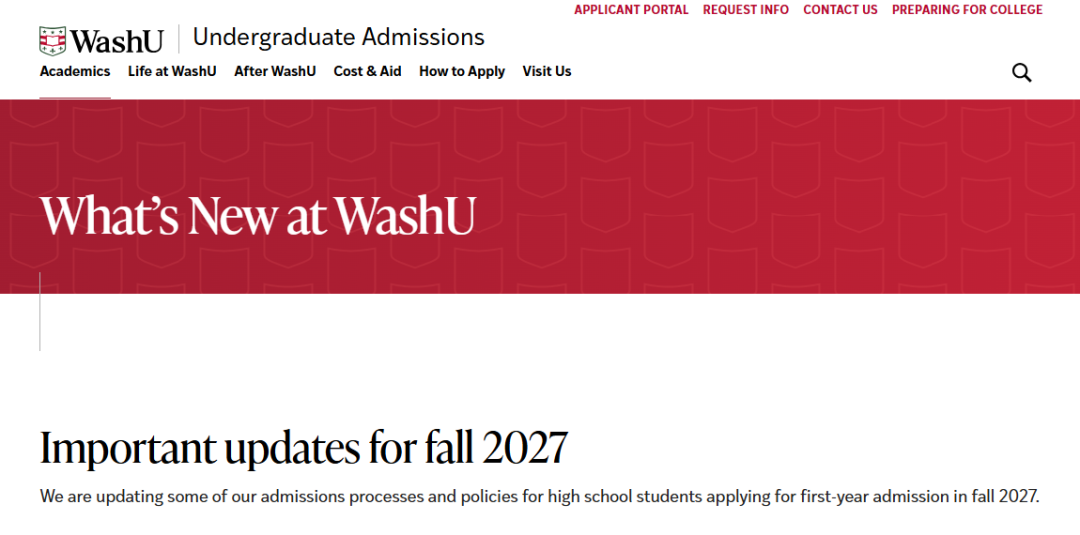Click the WashU shield crest icon
Viewport: 1080px width, 535px height.
53,40
